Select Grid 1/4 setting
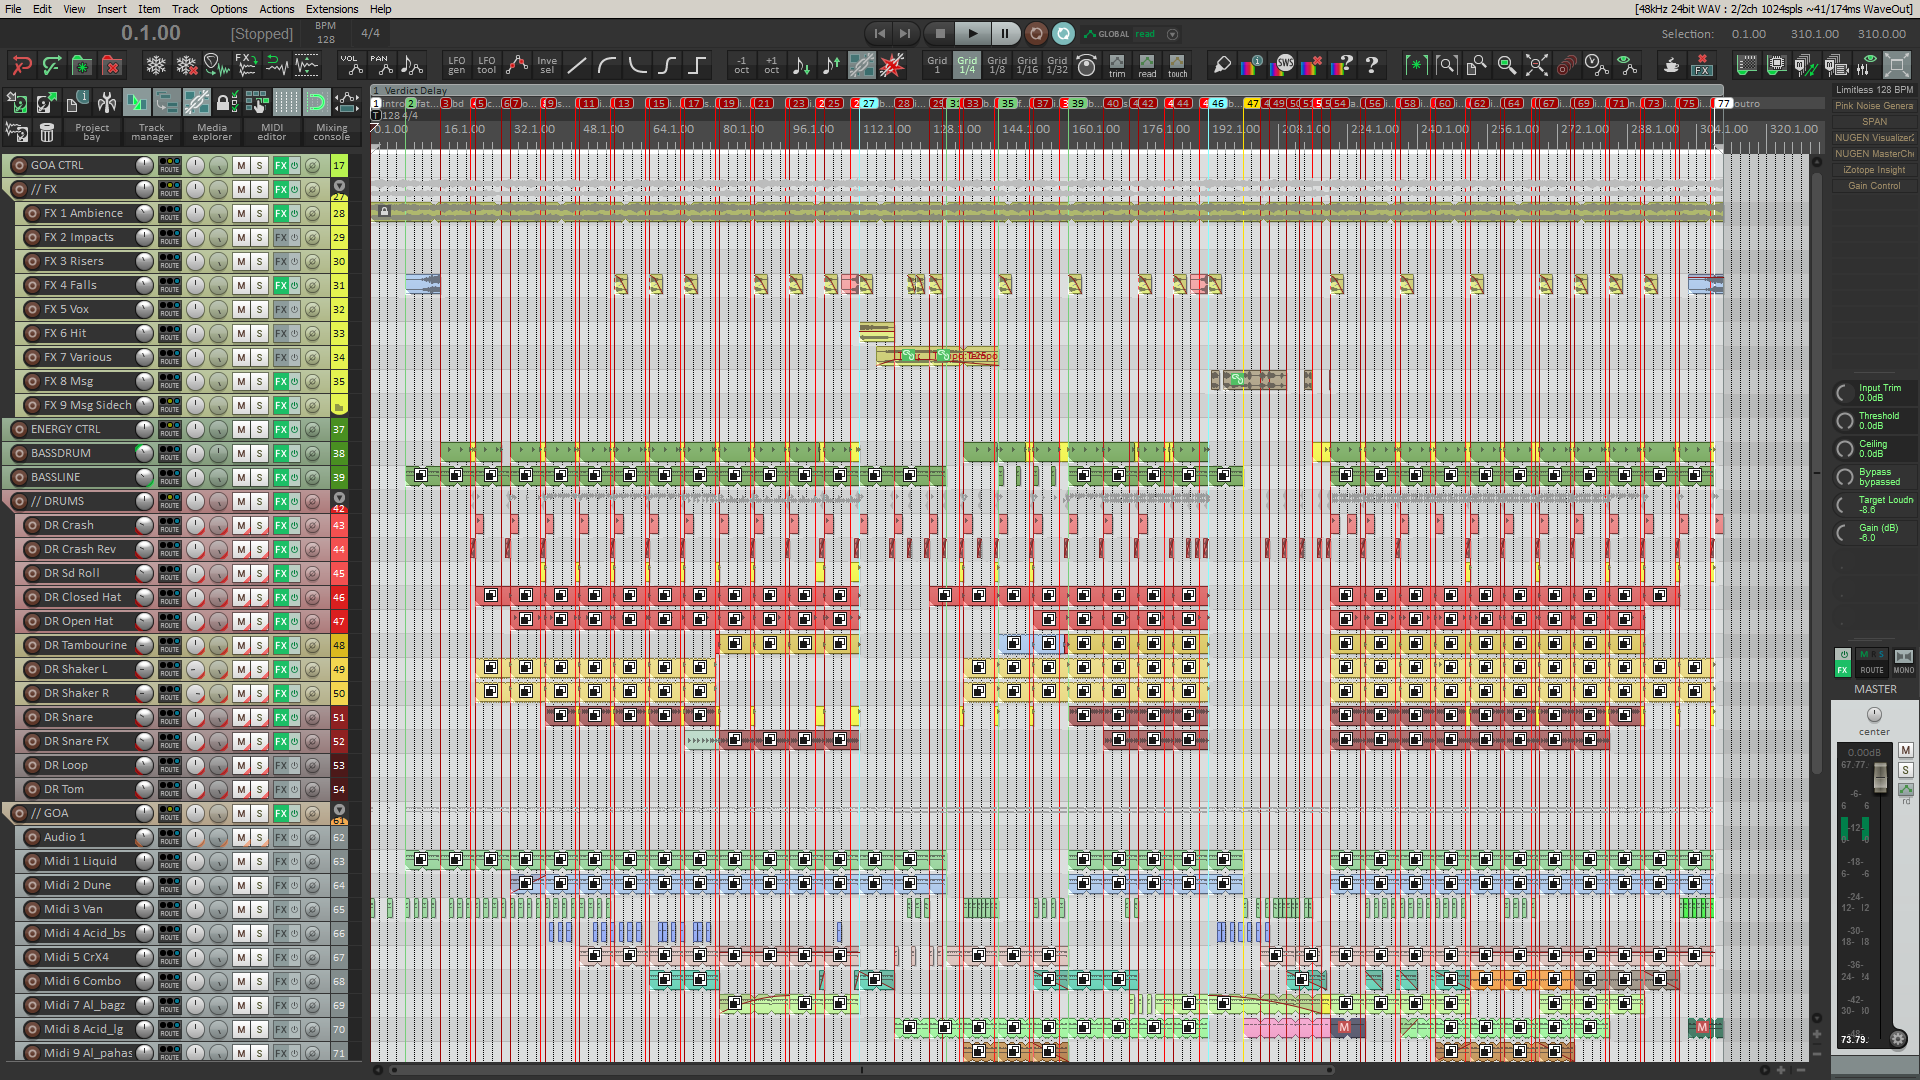Viewport: 1920px width, 1080px height. tap(966, 66)
